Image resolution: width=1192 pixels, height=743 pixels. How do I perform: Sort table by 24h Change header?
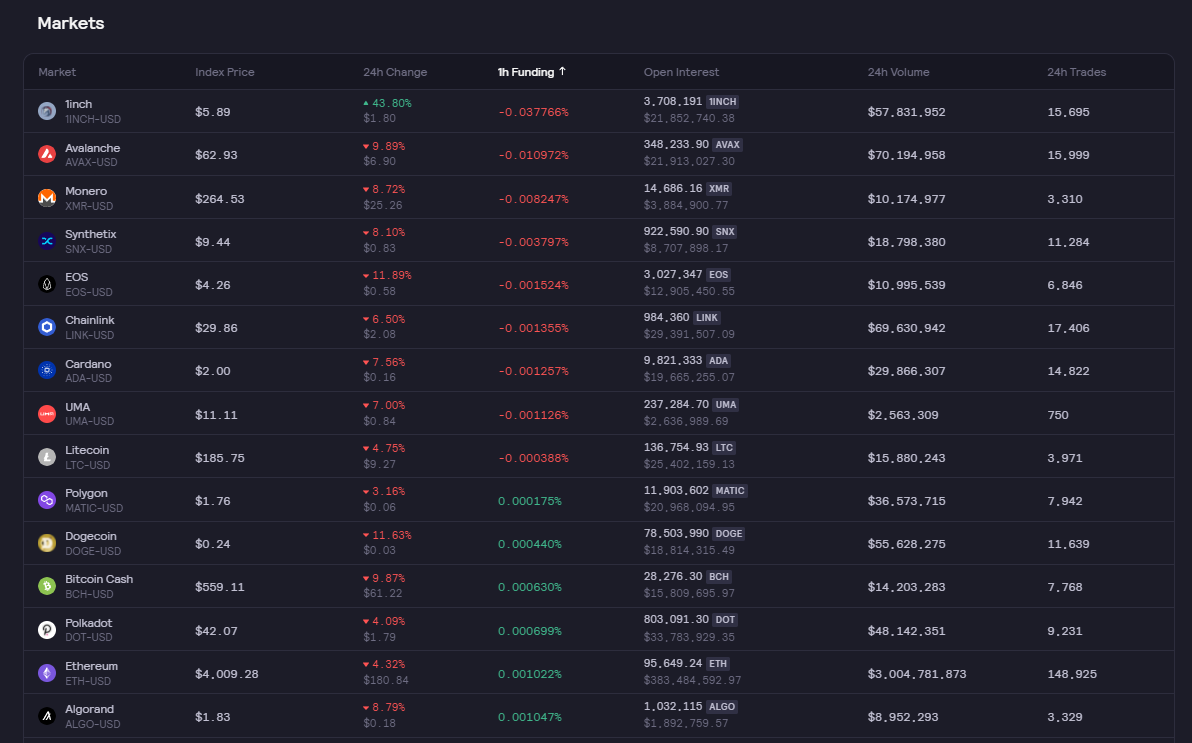(x=395, y=72)
